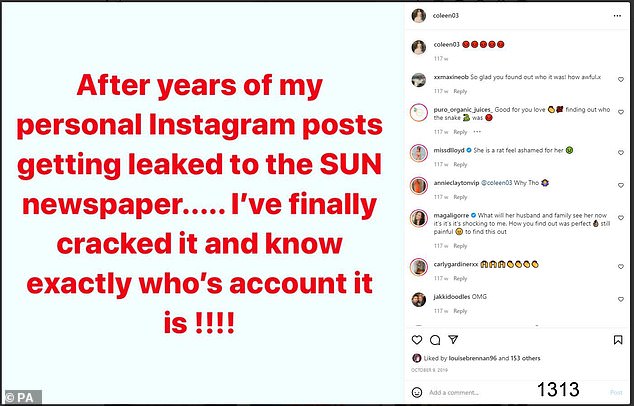Open coleen03's profile picture in post header
The height and width of the screenshot is (406, 634).
(x=418, y=16)
